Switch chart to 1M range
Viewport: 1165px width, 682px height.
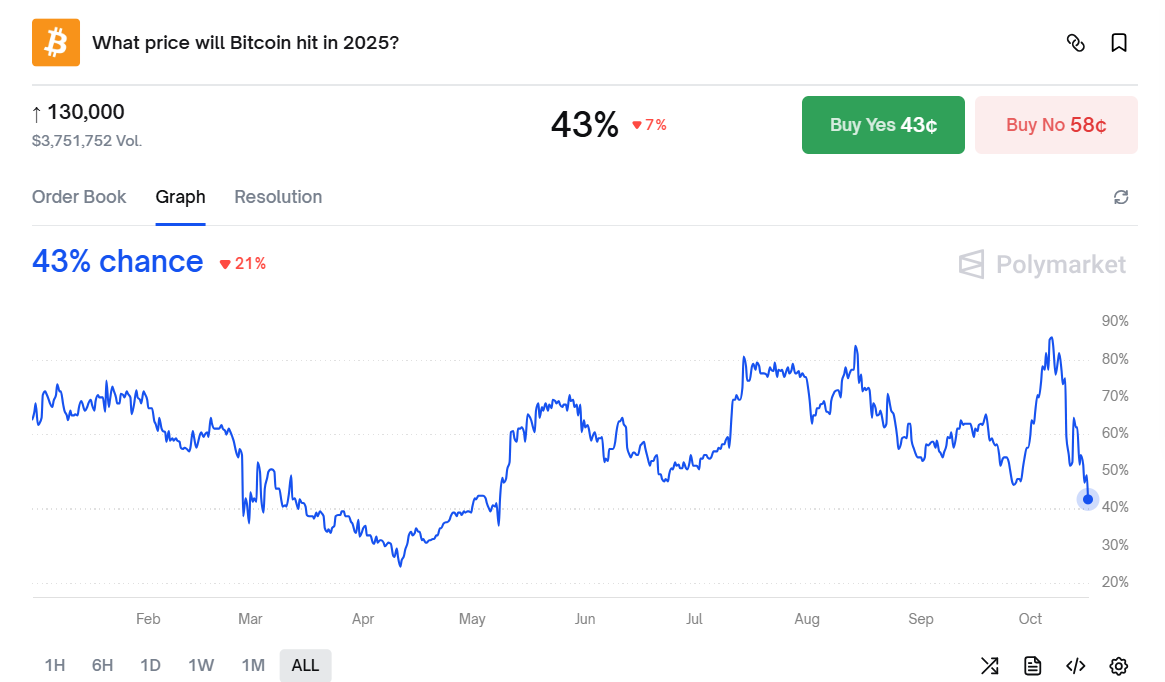tap(253, 665)
